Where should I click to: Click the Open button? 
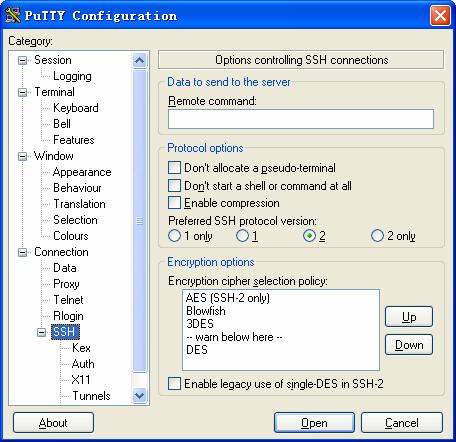pyautogui.click(x=314, y=423)
